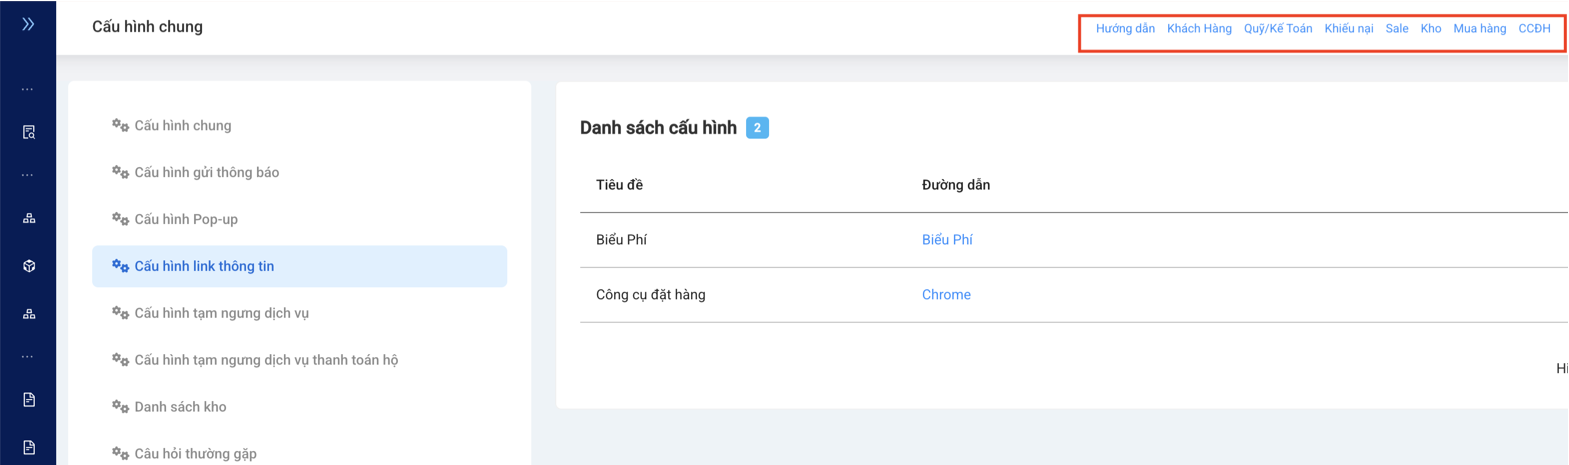
Task: Click the gear icon beside Cấu hình gửi thông báo
Action: [120, 172]
